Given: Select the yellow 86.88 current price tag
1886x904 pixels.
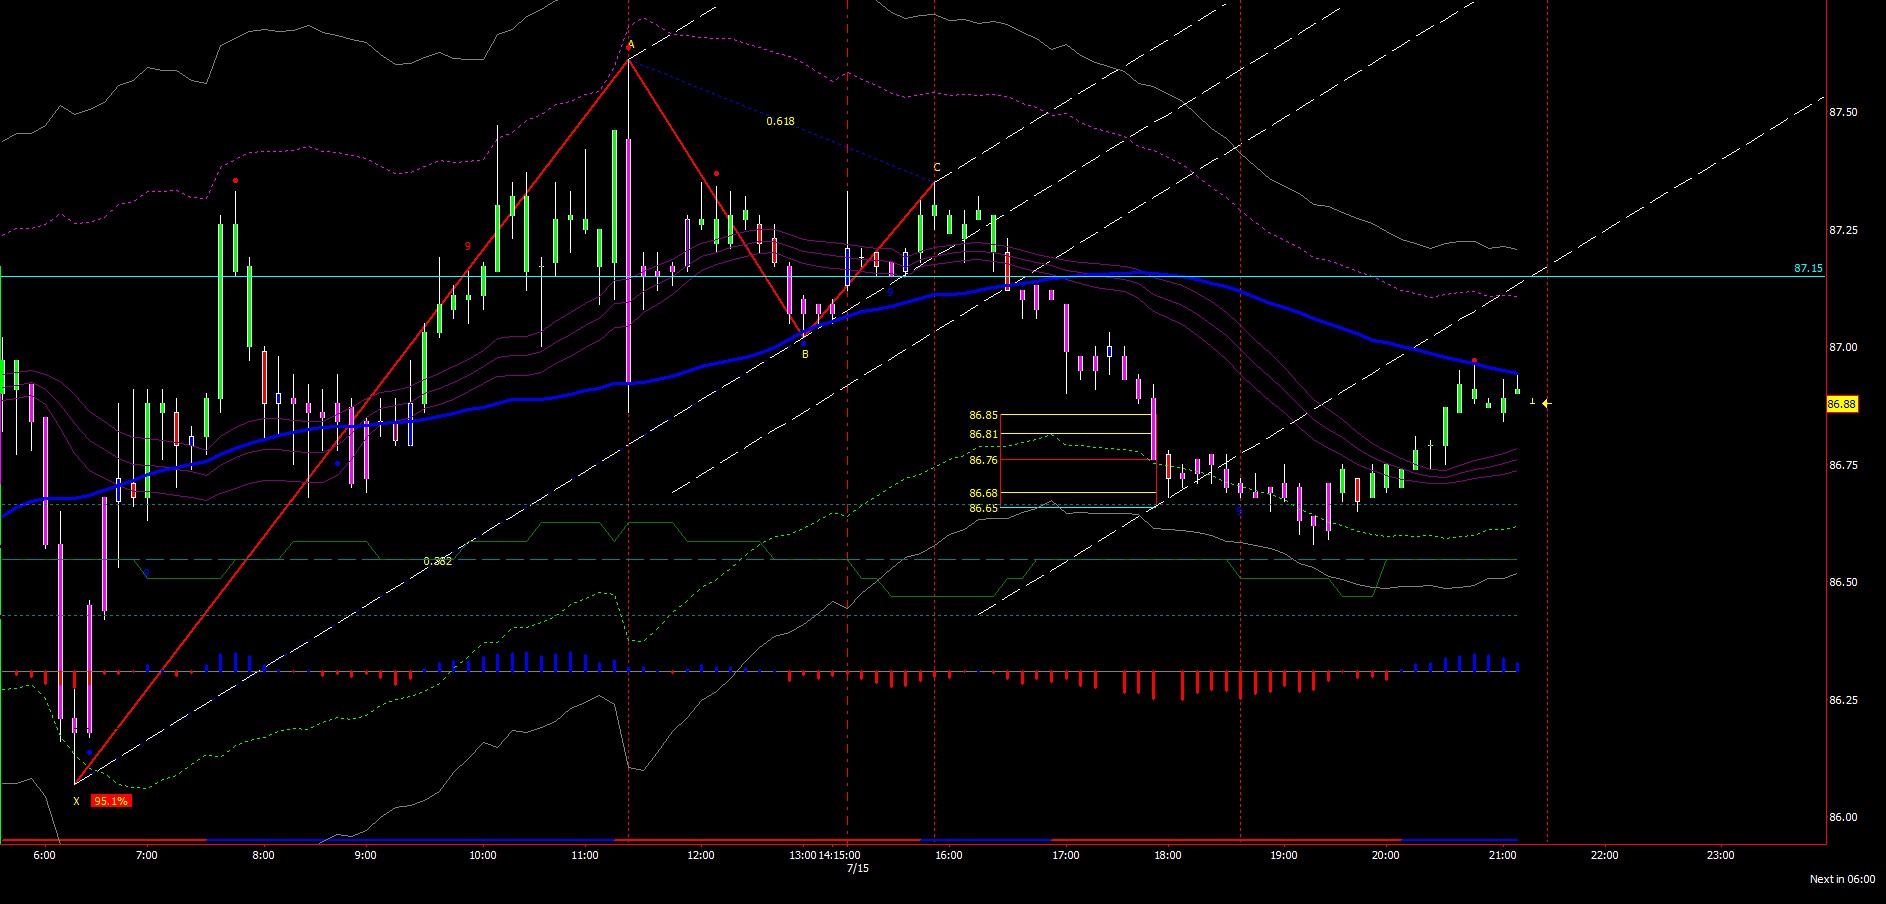Looking at the screenshot, I should (1842, 404).
